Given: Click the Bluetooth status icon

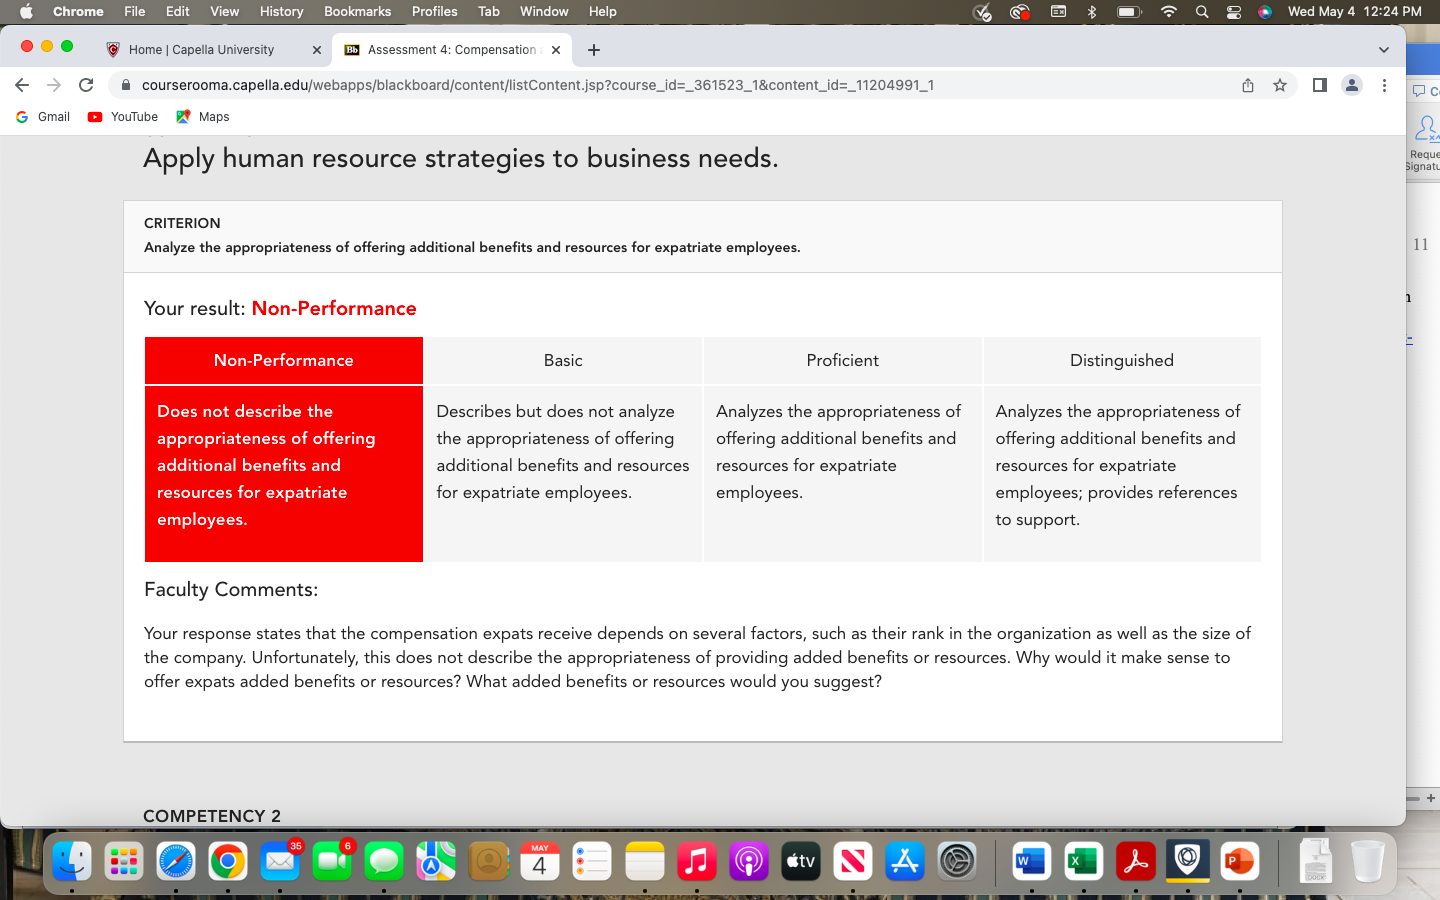Looking at the screenshot, I should point(1092,11).
